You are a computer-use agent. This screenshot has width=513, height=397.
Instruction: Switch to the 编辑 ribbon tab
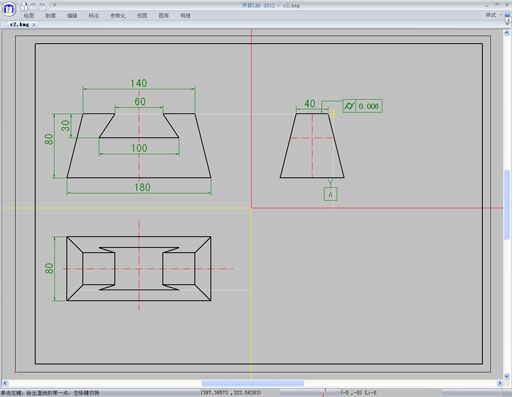pyautogui.click(x=72, y=16)
